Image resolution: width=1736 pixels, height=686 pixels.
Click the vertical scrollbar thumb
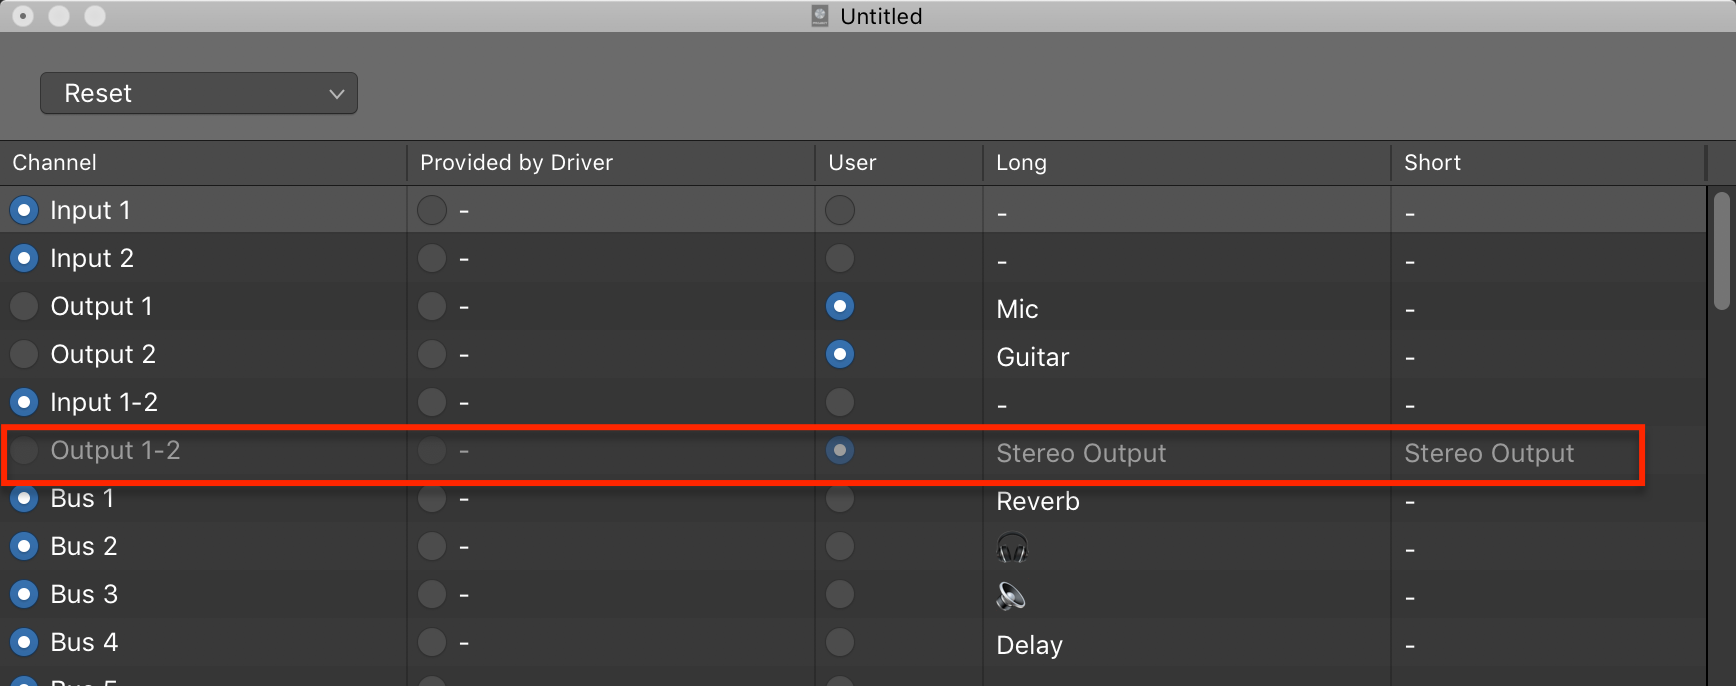tap(1721, 250)
